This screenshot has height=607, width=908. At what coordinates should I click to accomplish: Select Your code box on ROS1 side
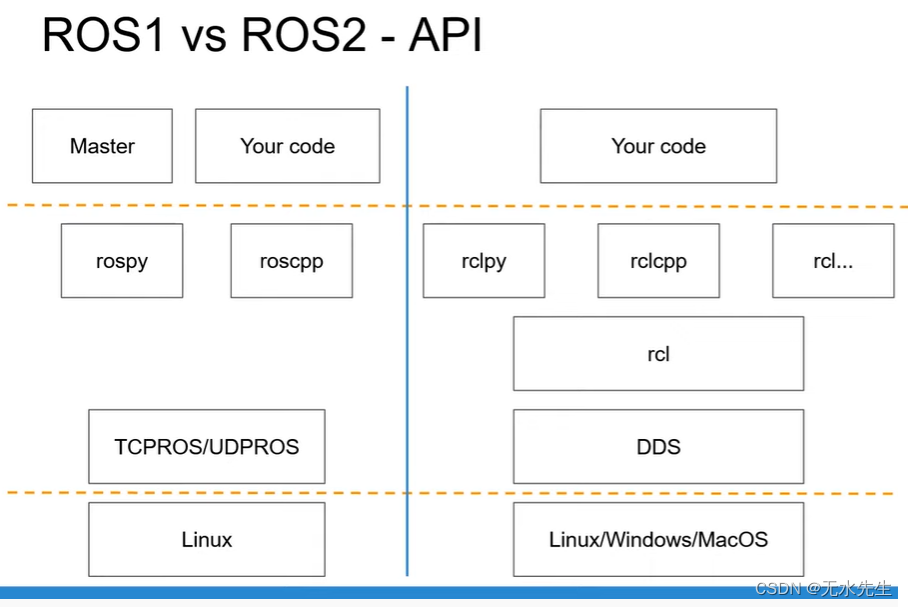tap(287, 146)
